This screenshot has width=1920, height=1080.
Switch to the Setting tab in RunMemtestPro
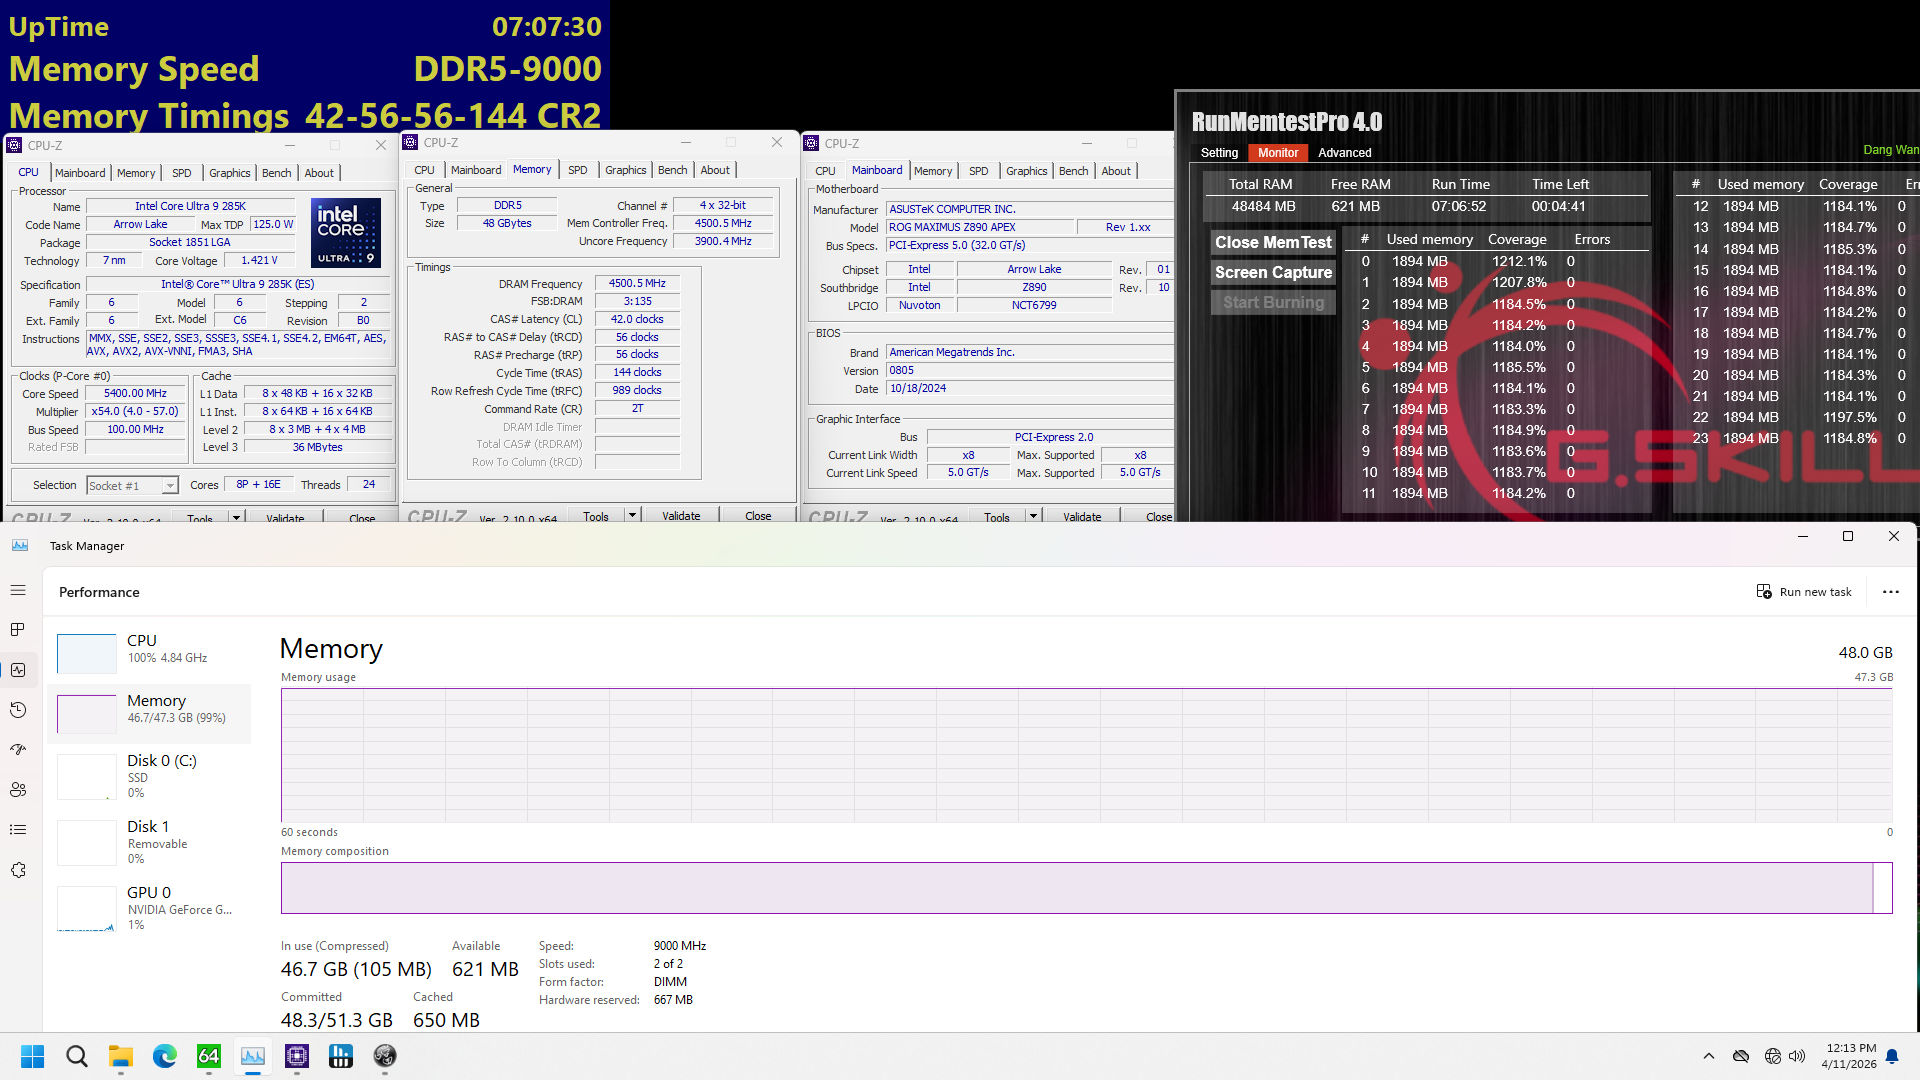coord(1219,152)
